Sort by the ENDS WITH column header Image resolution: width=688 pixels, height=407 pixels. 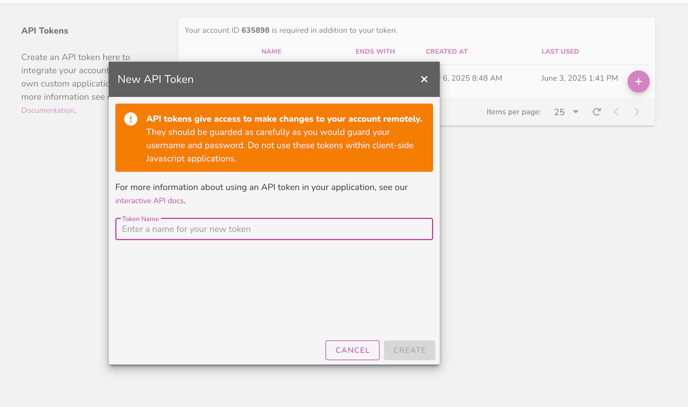[x=375, y=51]
